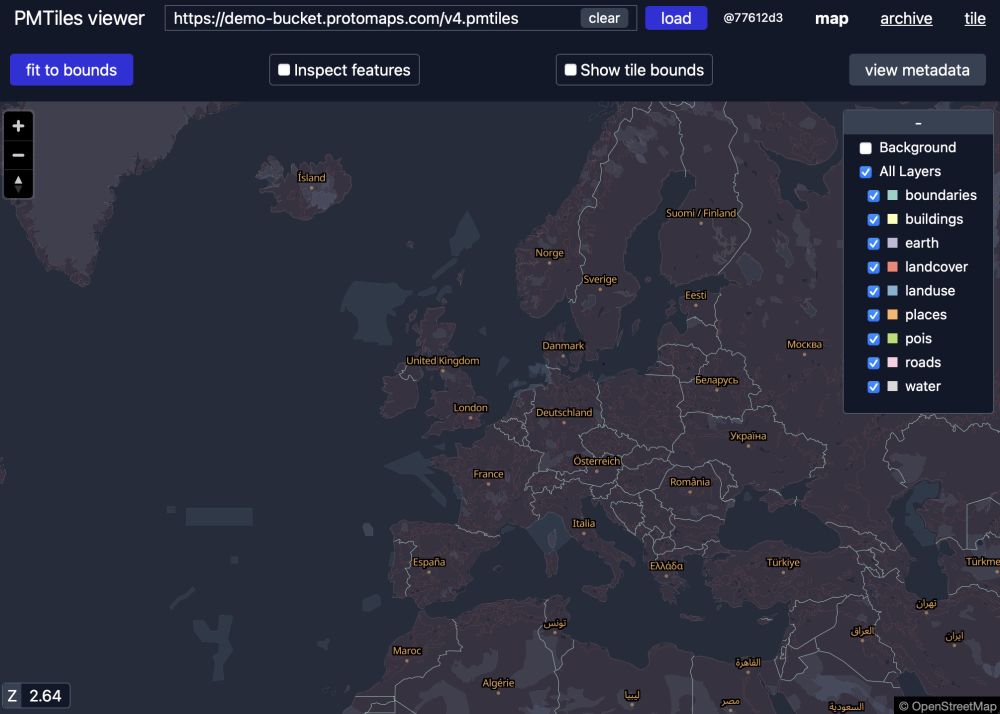Click the landuse blue color swatch
The image size is (1000, 714).
click(x=893, y=291)
